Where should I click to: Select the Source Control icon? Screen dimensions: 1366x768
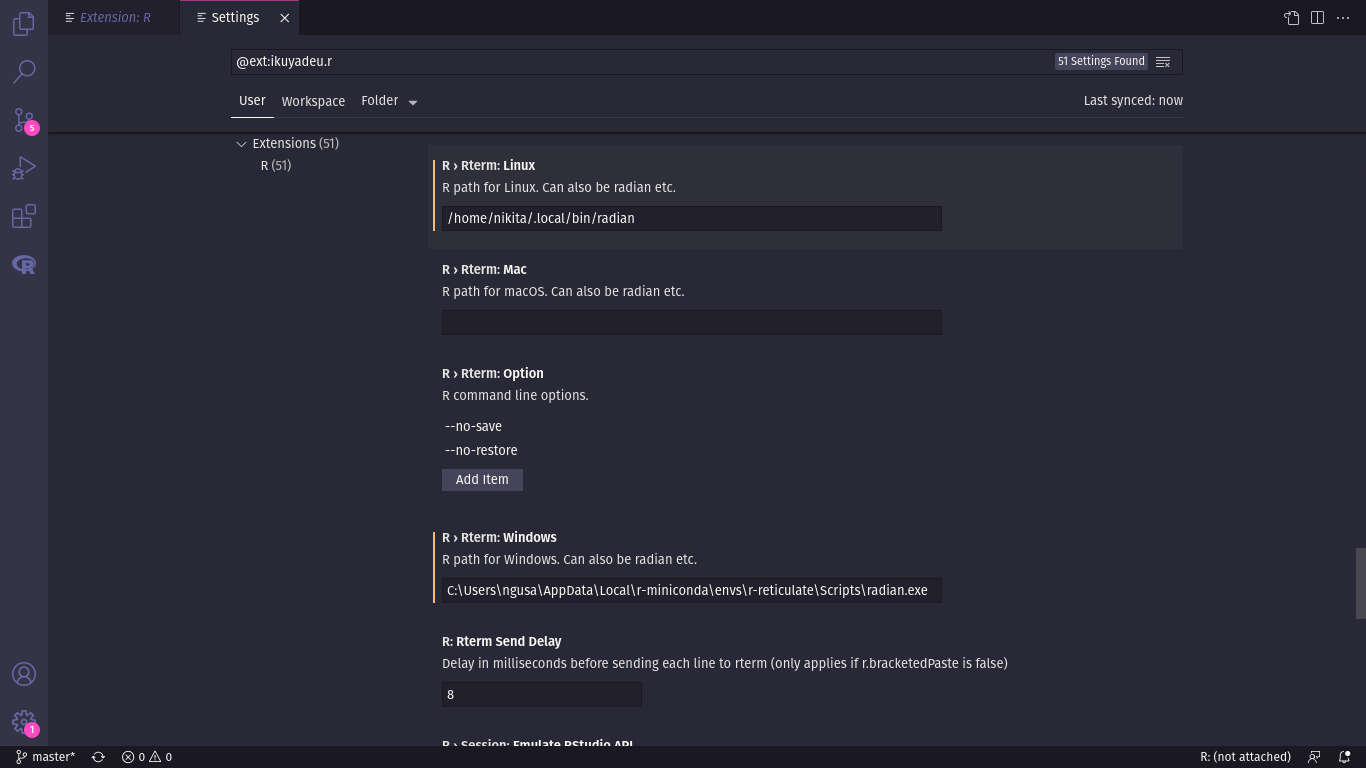click(x=23, y=120)
